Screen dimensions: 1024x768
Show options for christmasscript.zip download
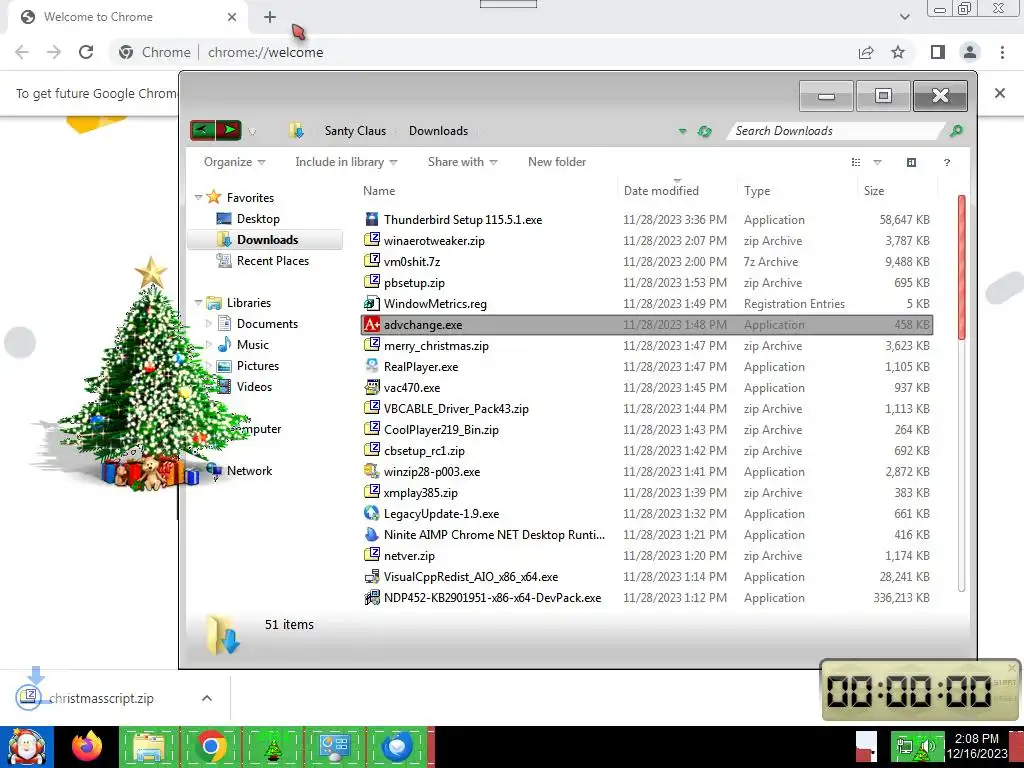pyautogui.click(x=206, y=698)
